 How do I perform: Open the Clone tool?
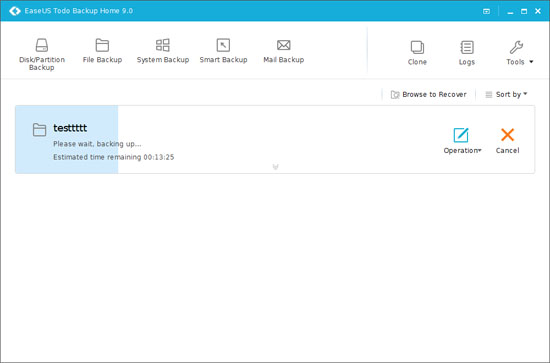[417, 53]
